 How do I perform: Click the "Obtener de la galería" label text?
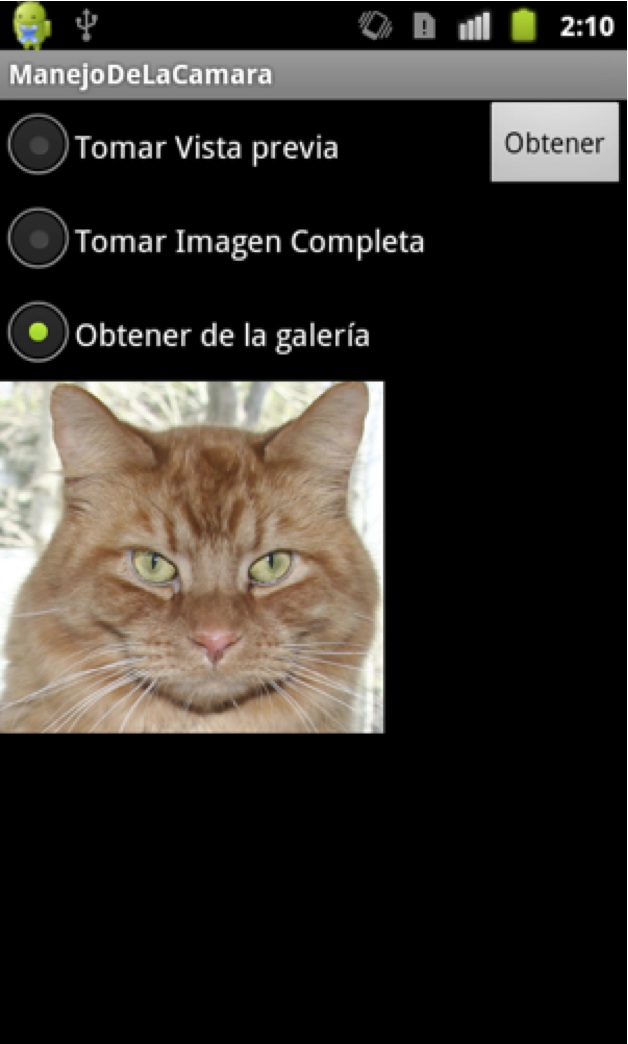click(222, 336)
